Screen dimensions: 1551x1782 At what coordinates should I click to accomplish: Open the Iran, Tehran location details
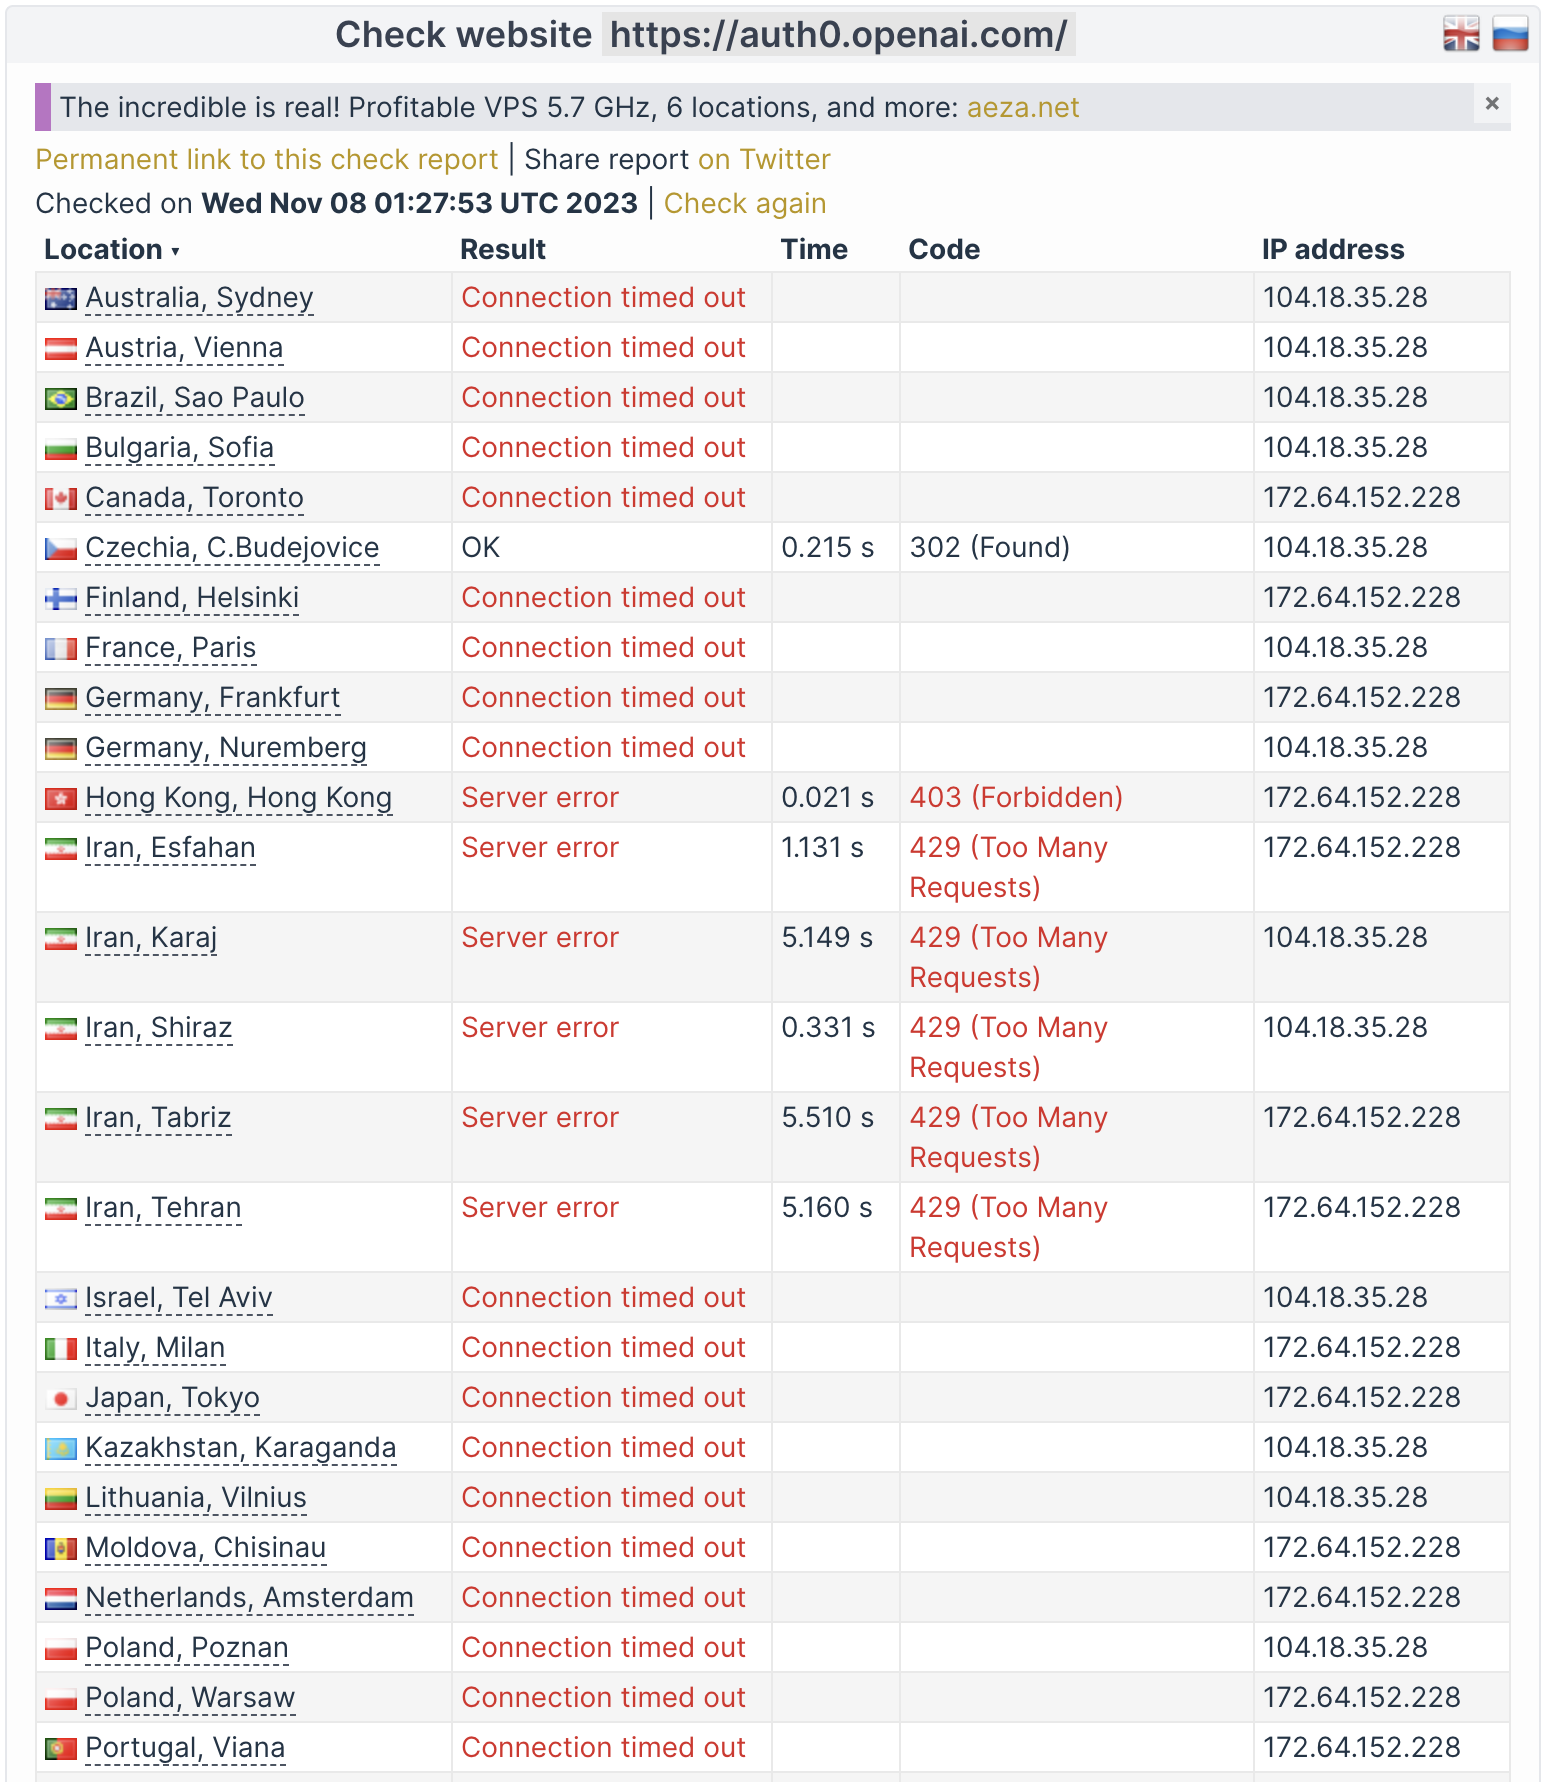coord(163,1208)
